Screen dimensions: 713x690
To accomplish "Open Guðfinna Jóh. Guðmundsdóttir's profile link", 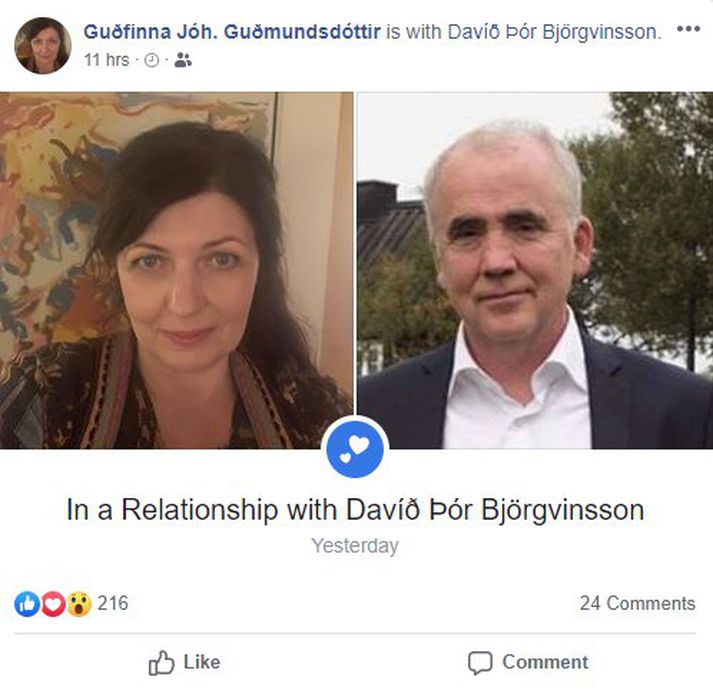I will (232, 32).
